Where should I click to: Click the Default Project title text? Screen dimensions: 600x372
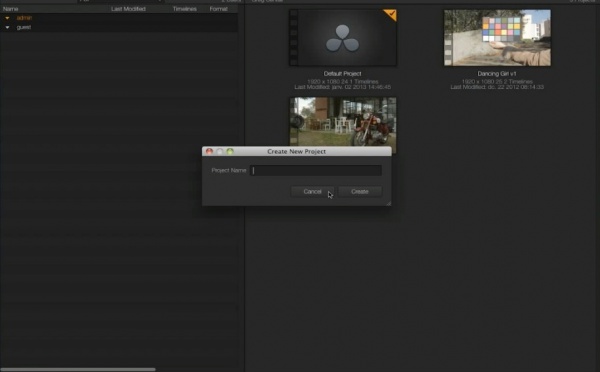(342, 73)
